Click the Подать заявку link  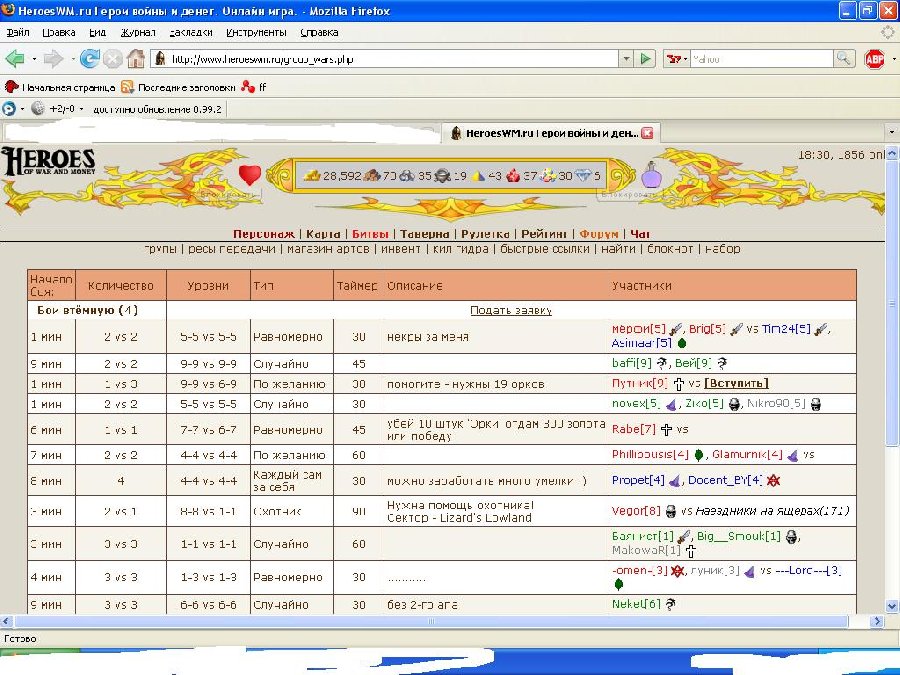click(x=511, y=310)
